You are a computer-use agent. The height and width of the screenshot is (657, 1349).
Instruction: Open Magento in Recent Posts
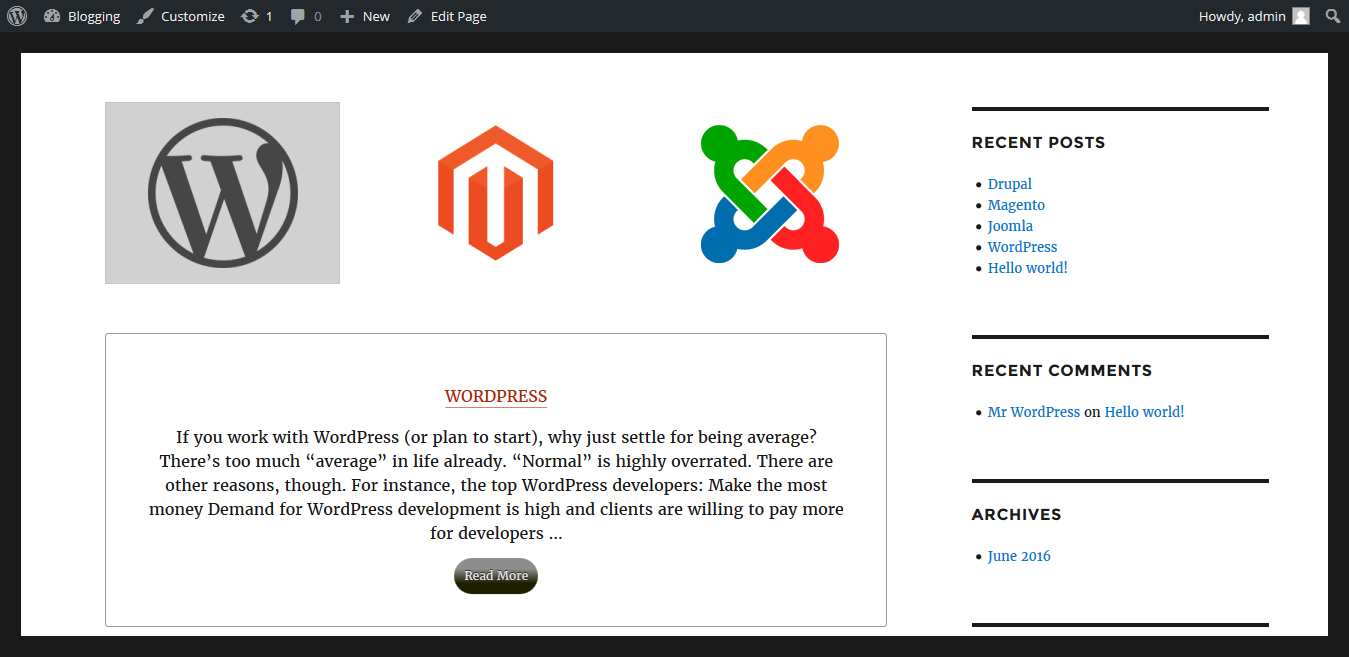point(1016,205)
